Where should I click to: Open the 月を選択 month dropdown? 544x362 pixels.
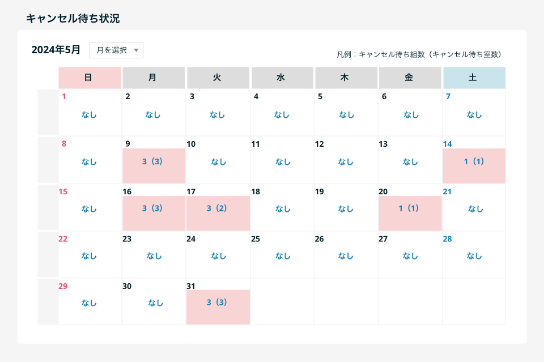pyautogui.click(x=116, y=50)
